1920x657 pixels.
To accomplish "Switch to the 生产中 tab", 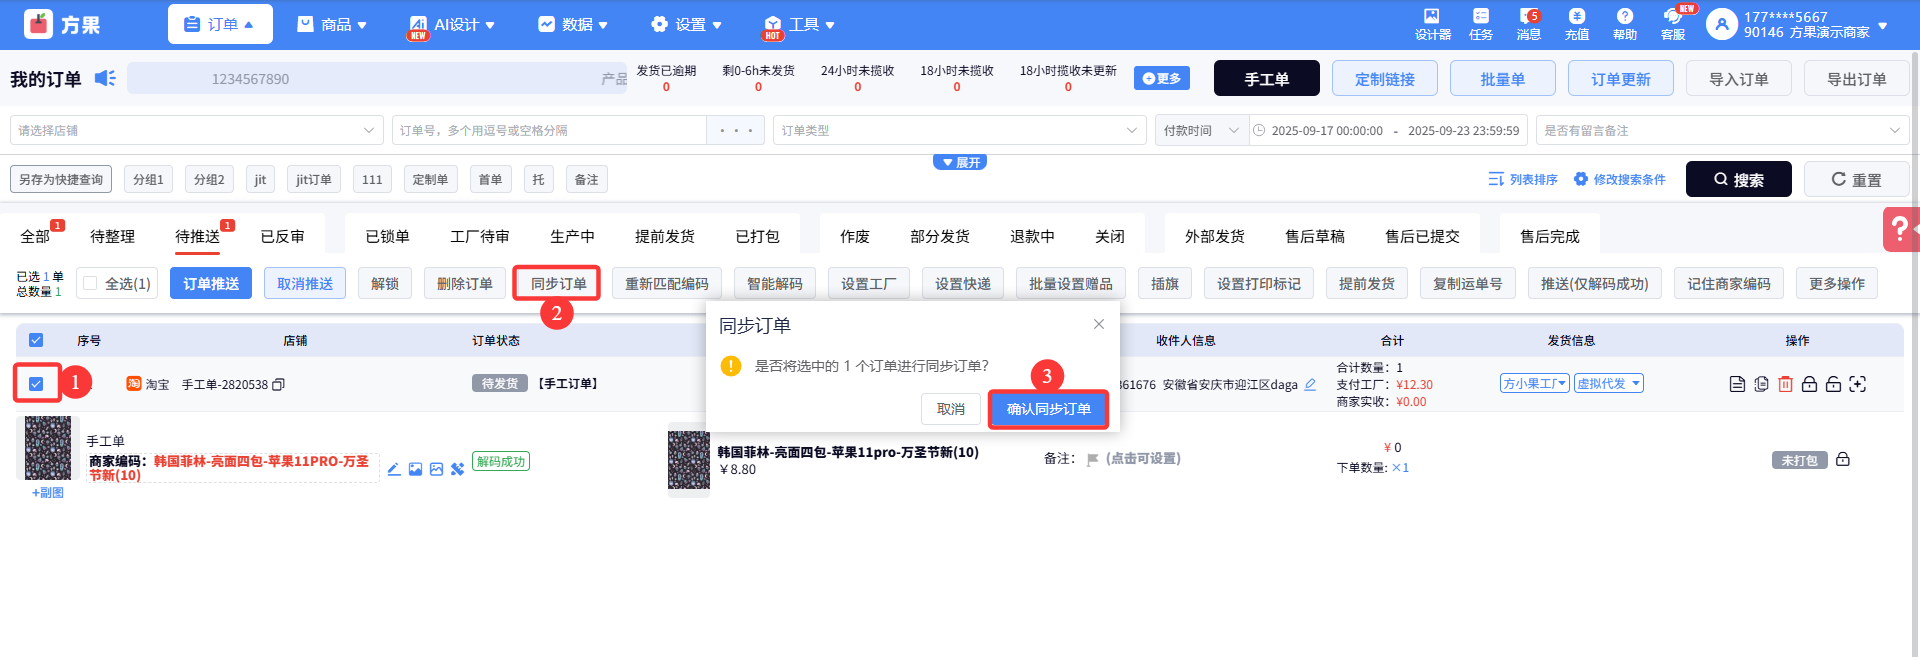I will (x=572, y=236).
